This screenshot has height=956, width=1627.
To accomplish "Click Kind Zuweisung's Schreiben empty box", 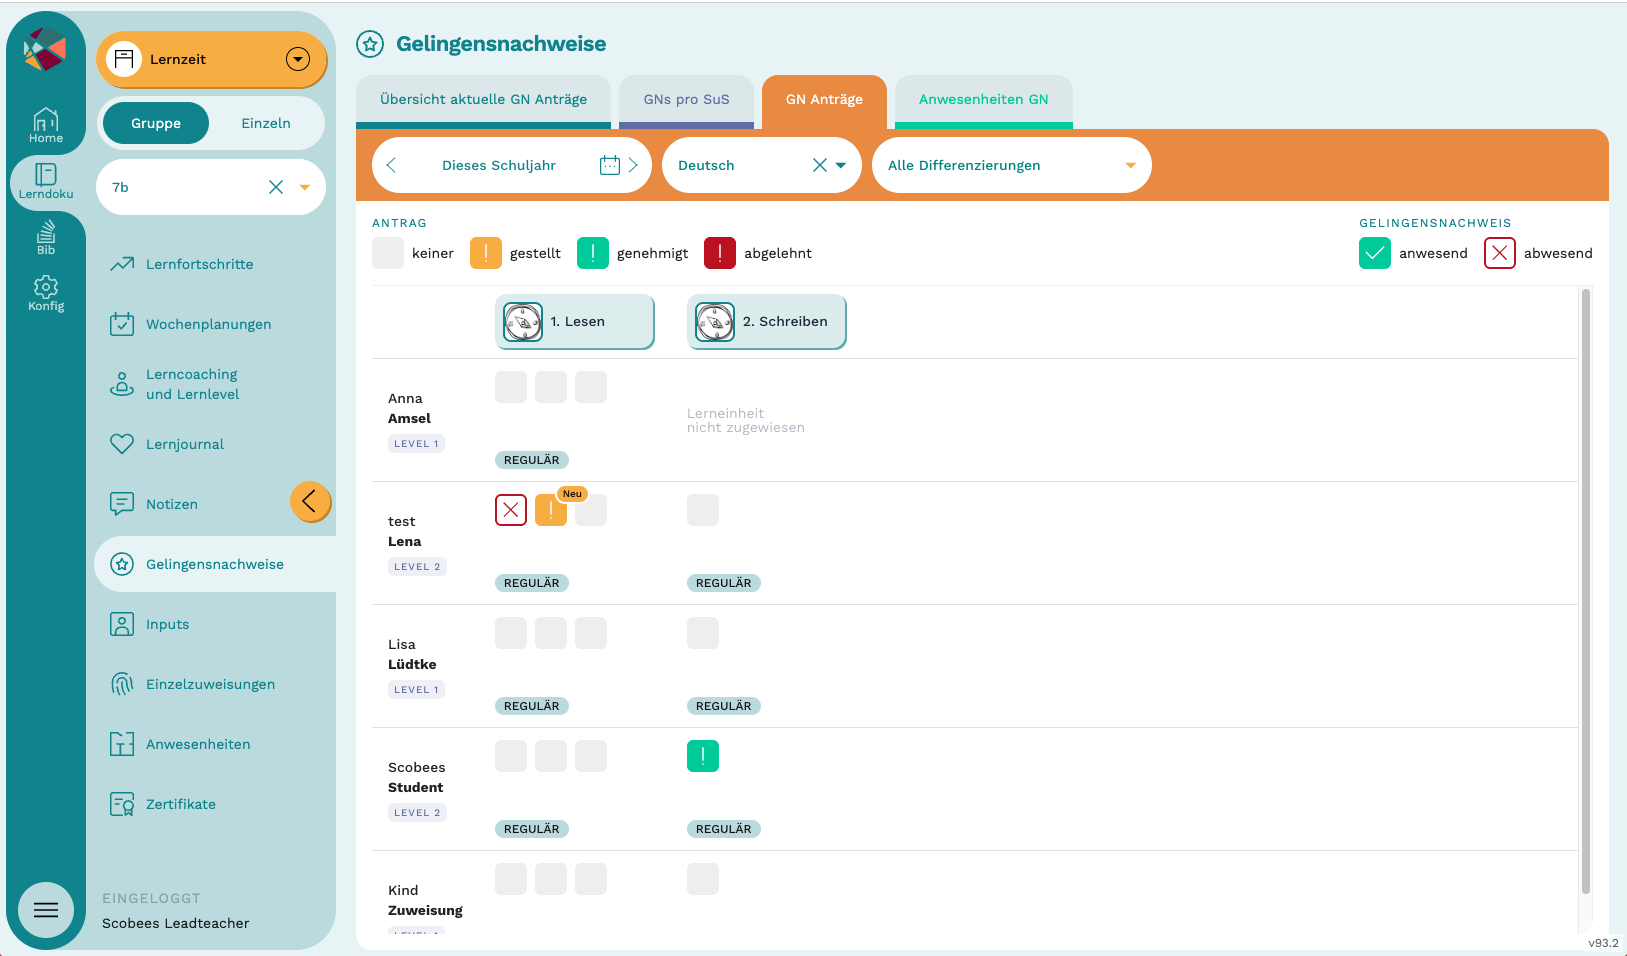I will [x=703, y=879].
